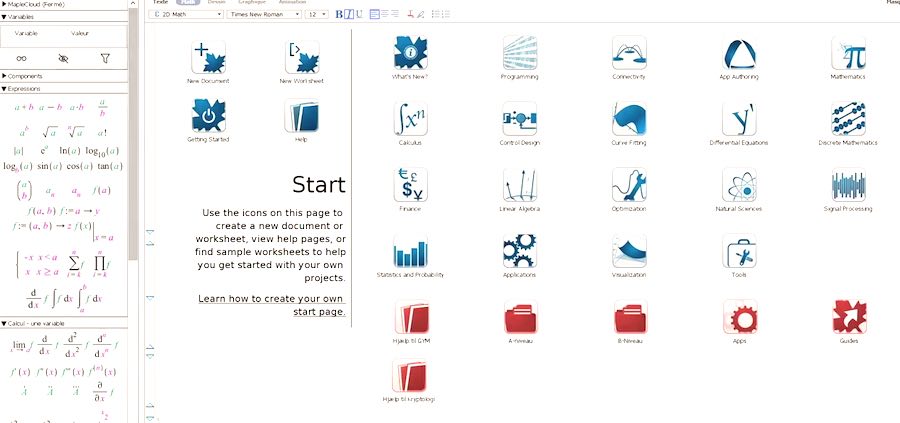Hide variables with the crossed-eye icon
This screenshot has width=900, height=423.
click(x=63, y=58)
